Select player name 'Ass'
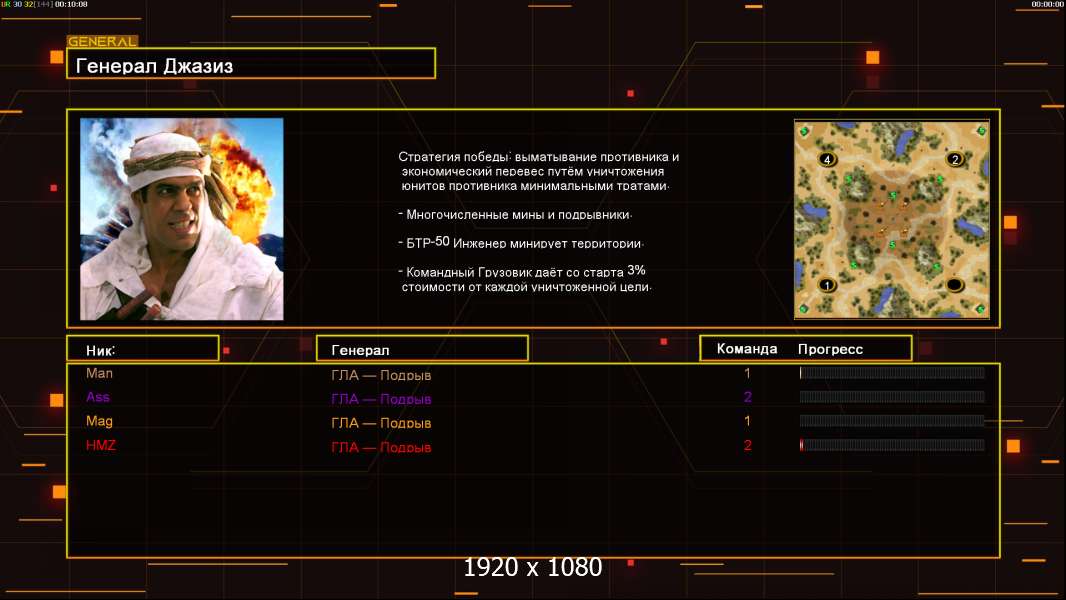Viewport: 1066px width, 600px height. pos(98,397)
